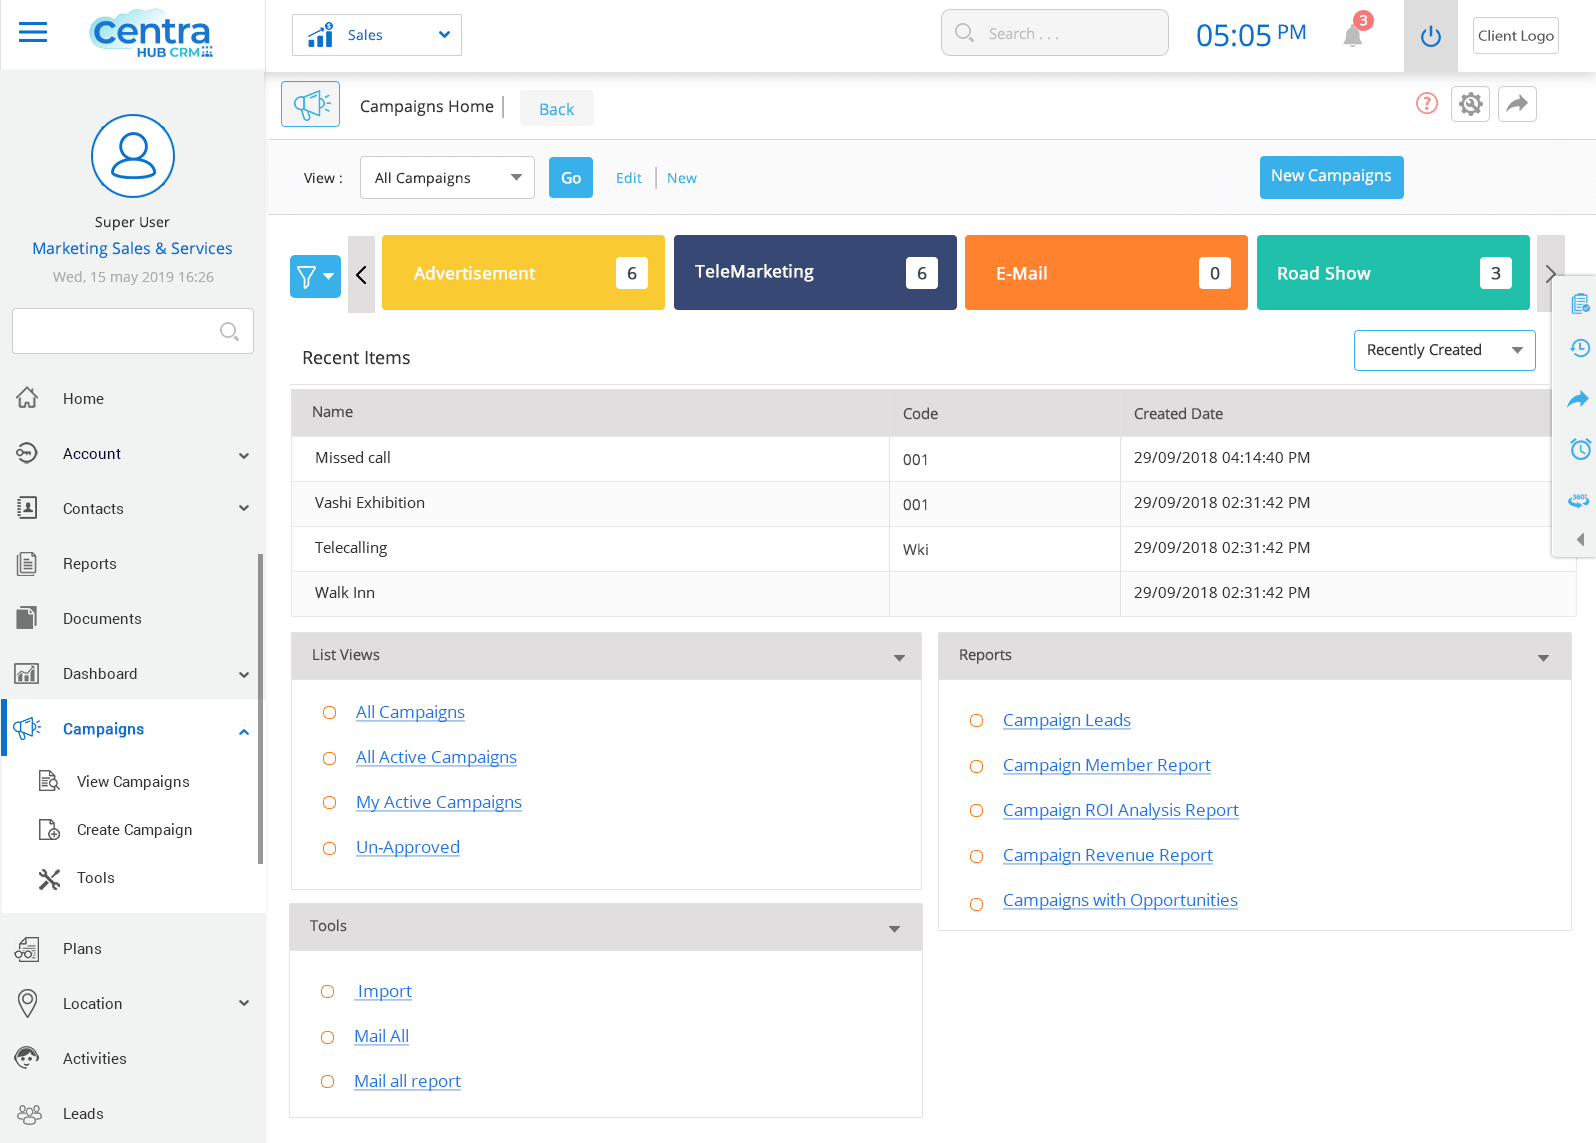Open the Recently Created sort dropdown

coord(1443,350)
